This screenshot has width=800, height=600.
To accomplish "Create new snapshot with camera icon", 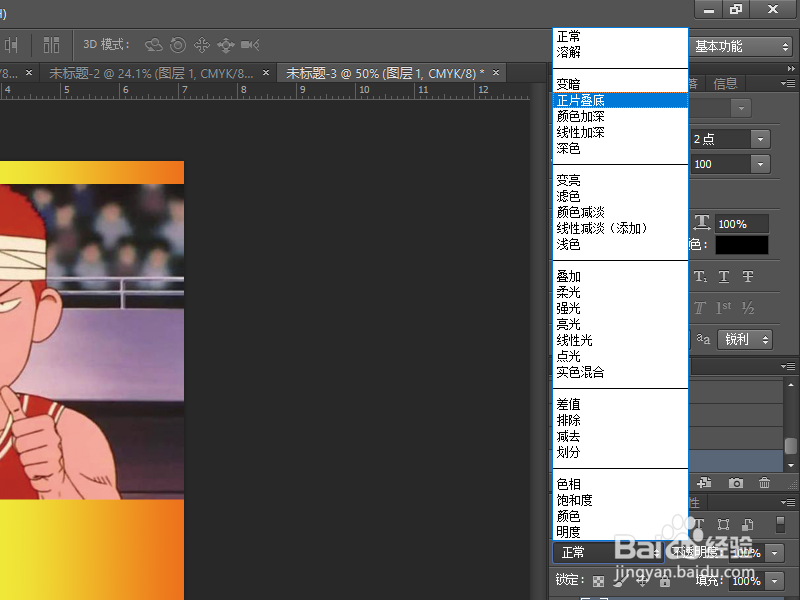I will click(735, 483).
